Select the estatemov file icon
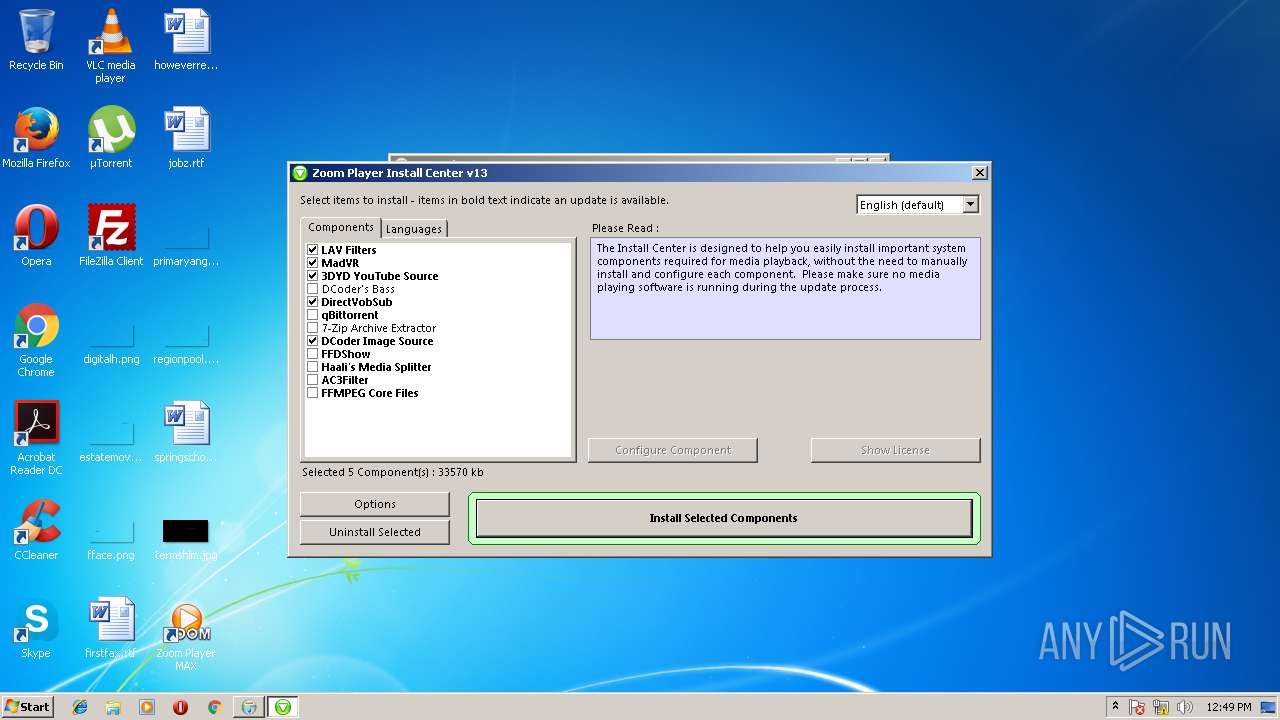 [111, 442]
